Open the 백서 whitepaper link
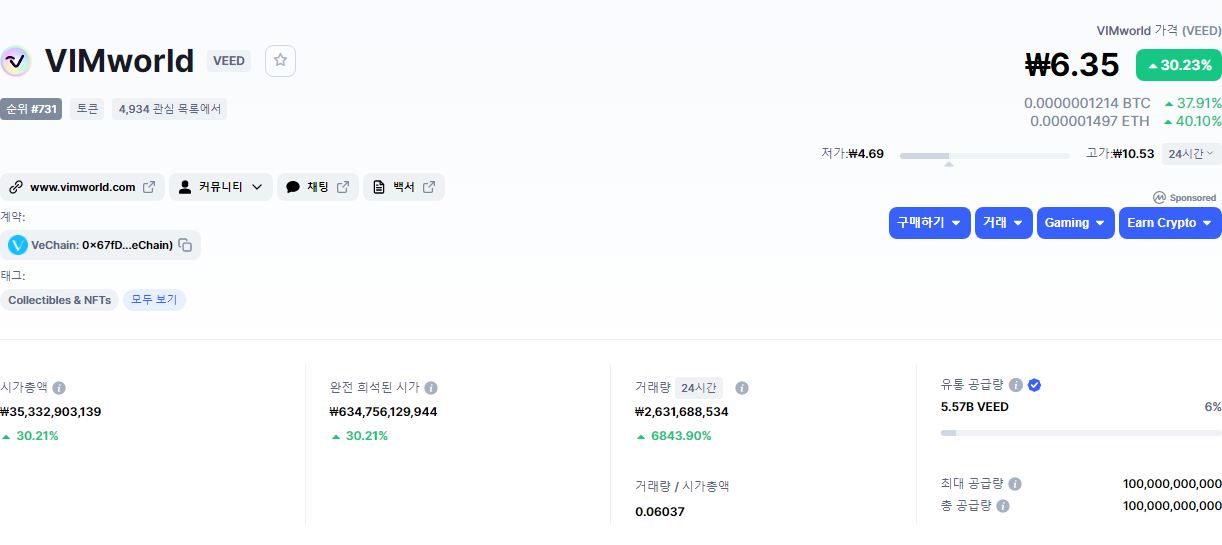The width and height of the screenshot is (1222, 545). (x=404, y=187)
